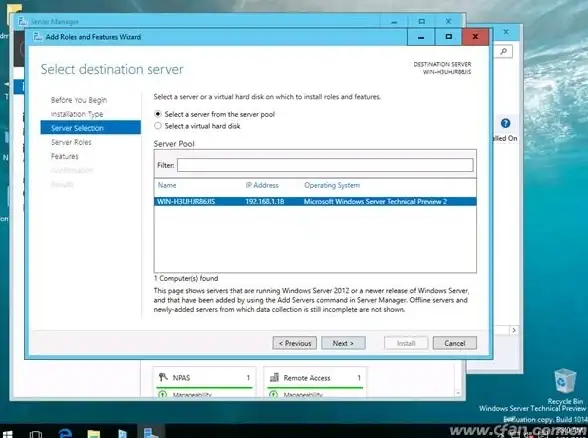Open the NPAS tile title
The height and width of the screenshot is (438, 588).
pyautogui.click(x=181, y=378)
